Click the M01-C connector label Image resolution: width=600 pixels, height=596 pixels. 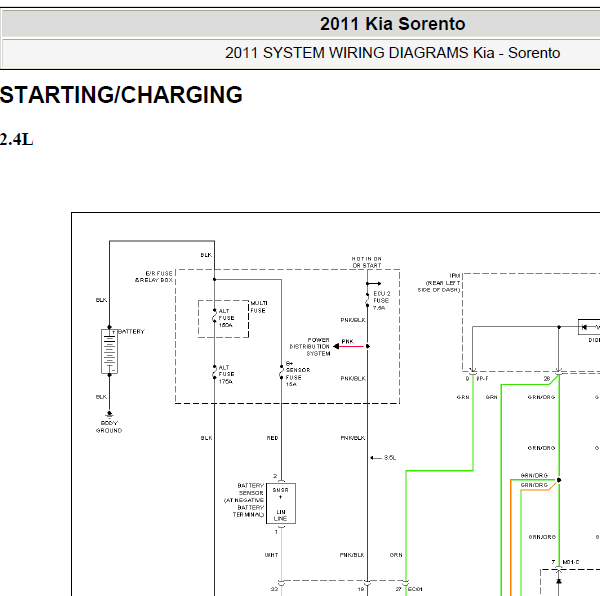571,562
